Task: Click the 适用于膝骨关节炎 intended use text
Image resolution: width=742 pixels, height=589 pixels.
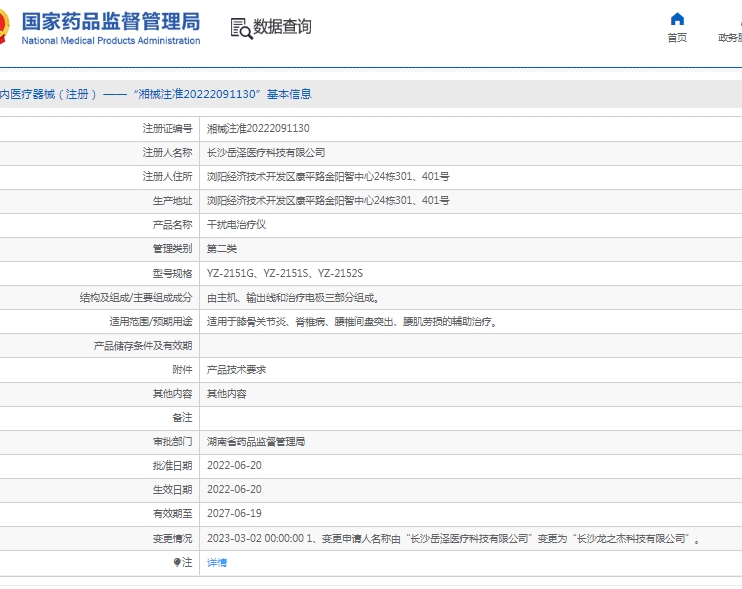Action: pos(352,322)
